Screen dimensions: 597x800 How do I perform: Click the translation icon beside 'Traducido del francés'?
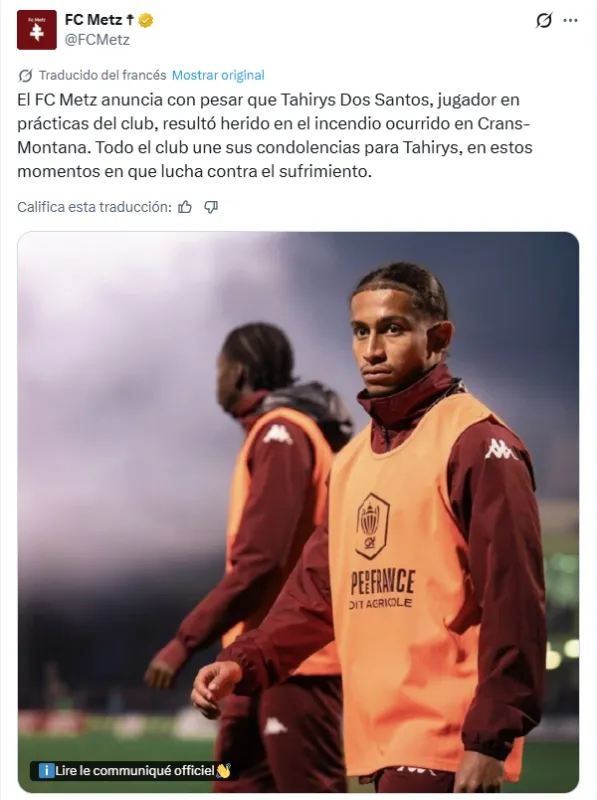coord(25,76)
